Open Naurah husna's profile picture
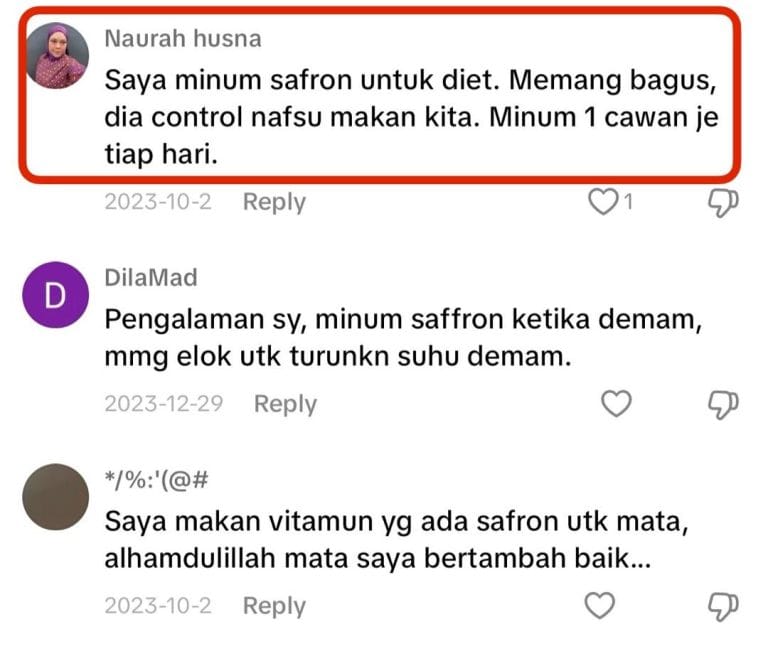Screen dimensions: 768x661 [x=56, y=56]
